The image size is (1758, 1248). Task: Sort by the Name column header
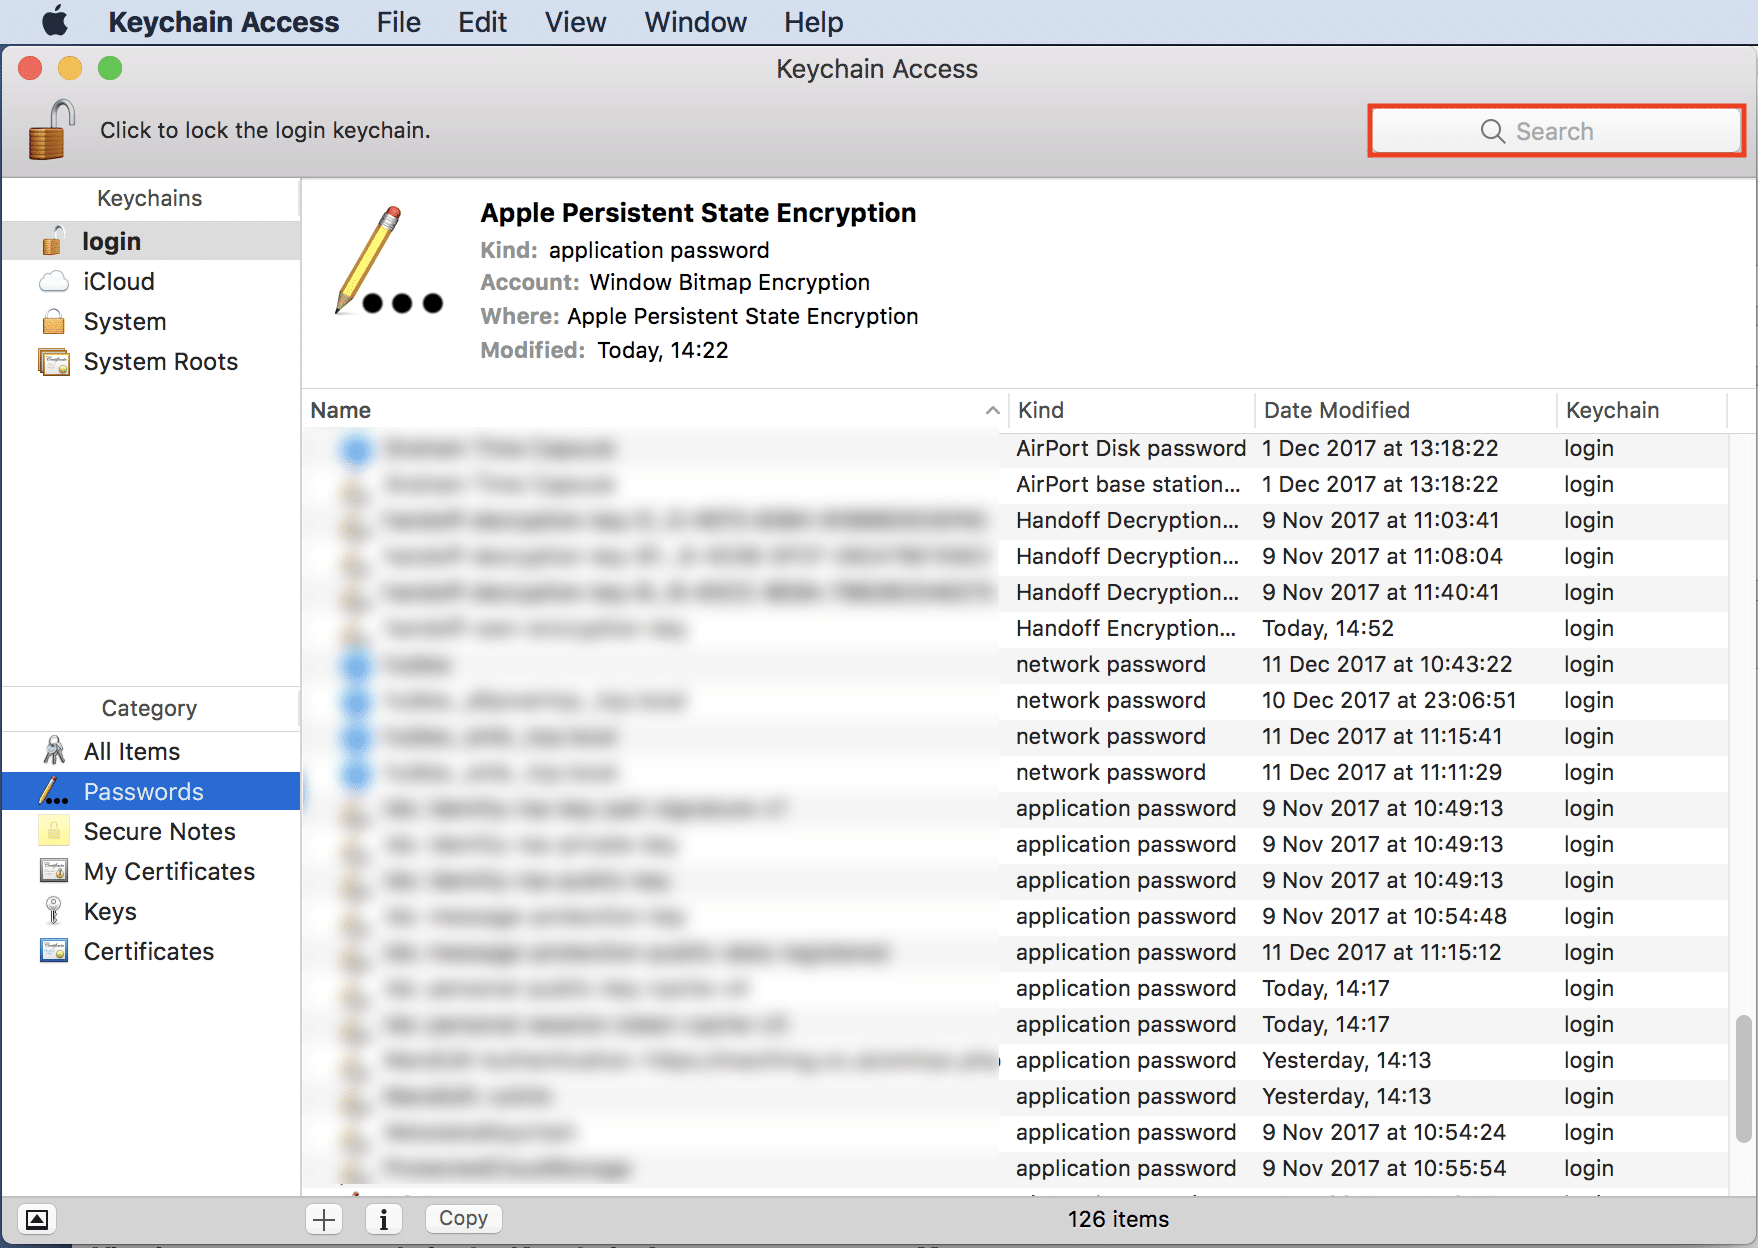click(x=654, y=410)
